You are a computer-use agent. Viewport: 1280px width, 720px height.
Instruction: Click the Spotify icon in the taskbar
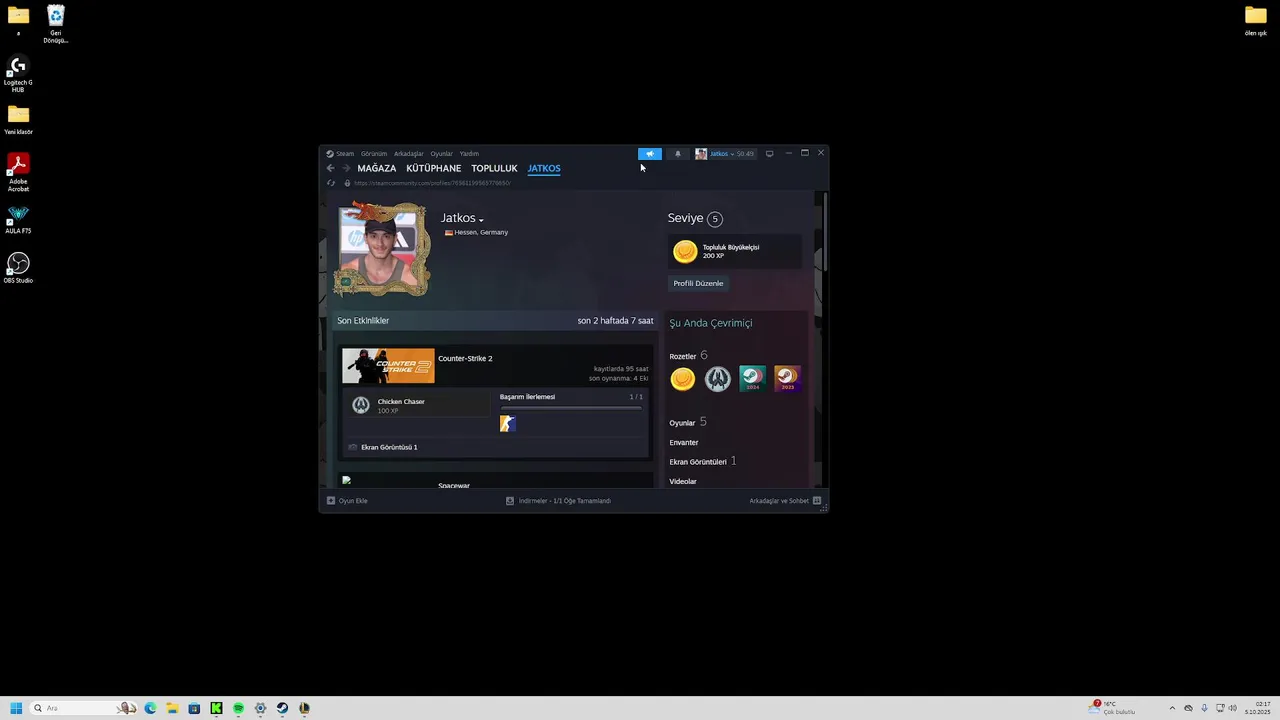(x=238, y=708)
